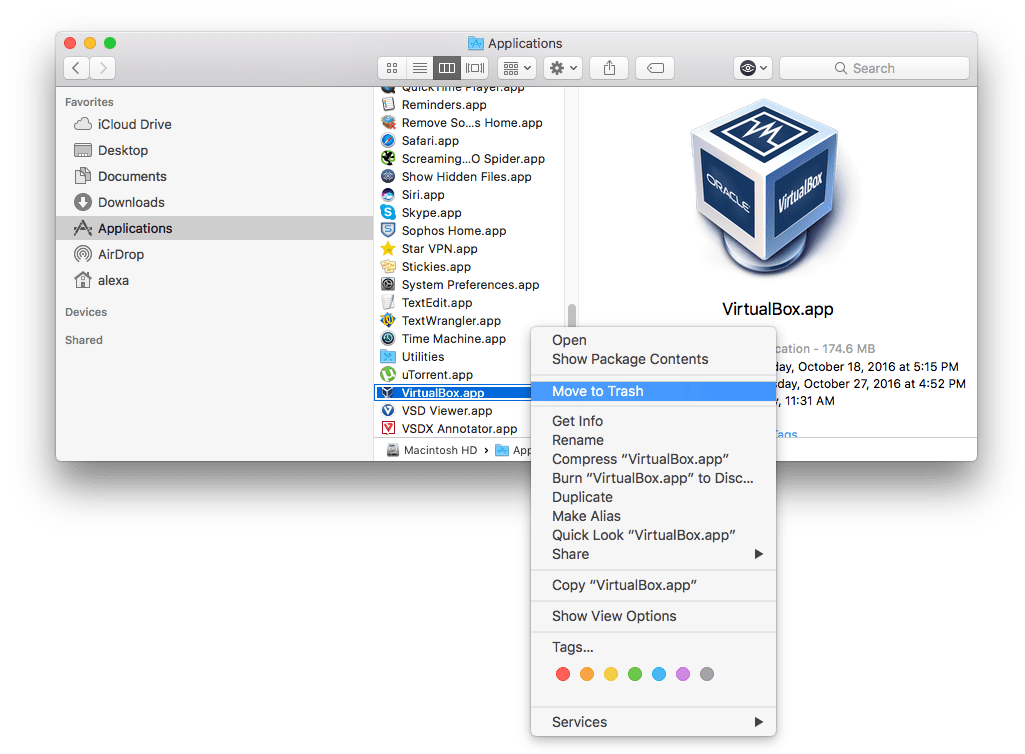Switch to list view
This screenshot has height=754, width=1025.
coord(419,67)
